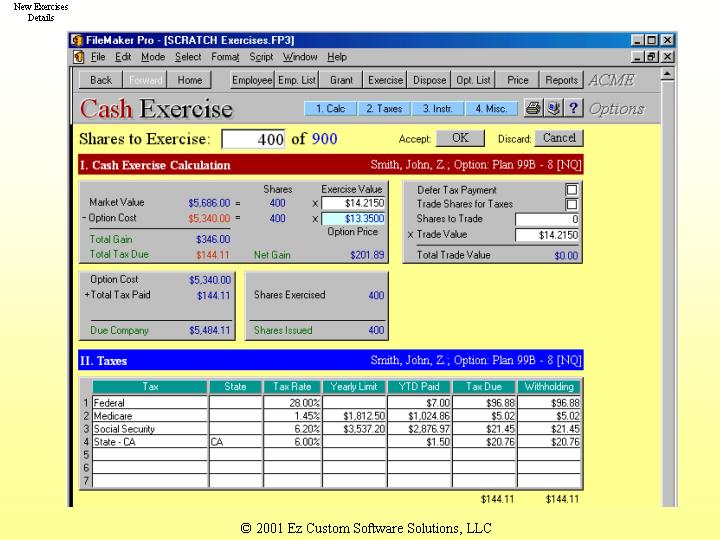Open the Grant screen
Screen dimensions: 720x540
[x=341, y=80]
